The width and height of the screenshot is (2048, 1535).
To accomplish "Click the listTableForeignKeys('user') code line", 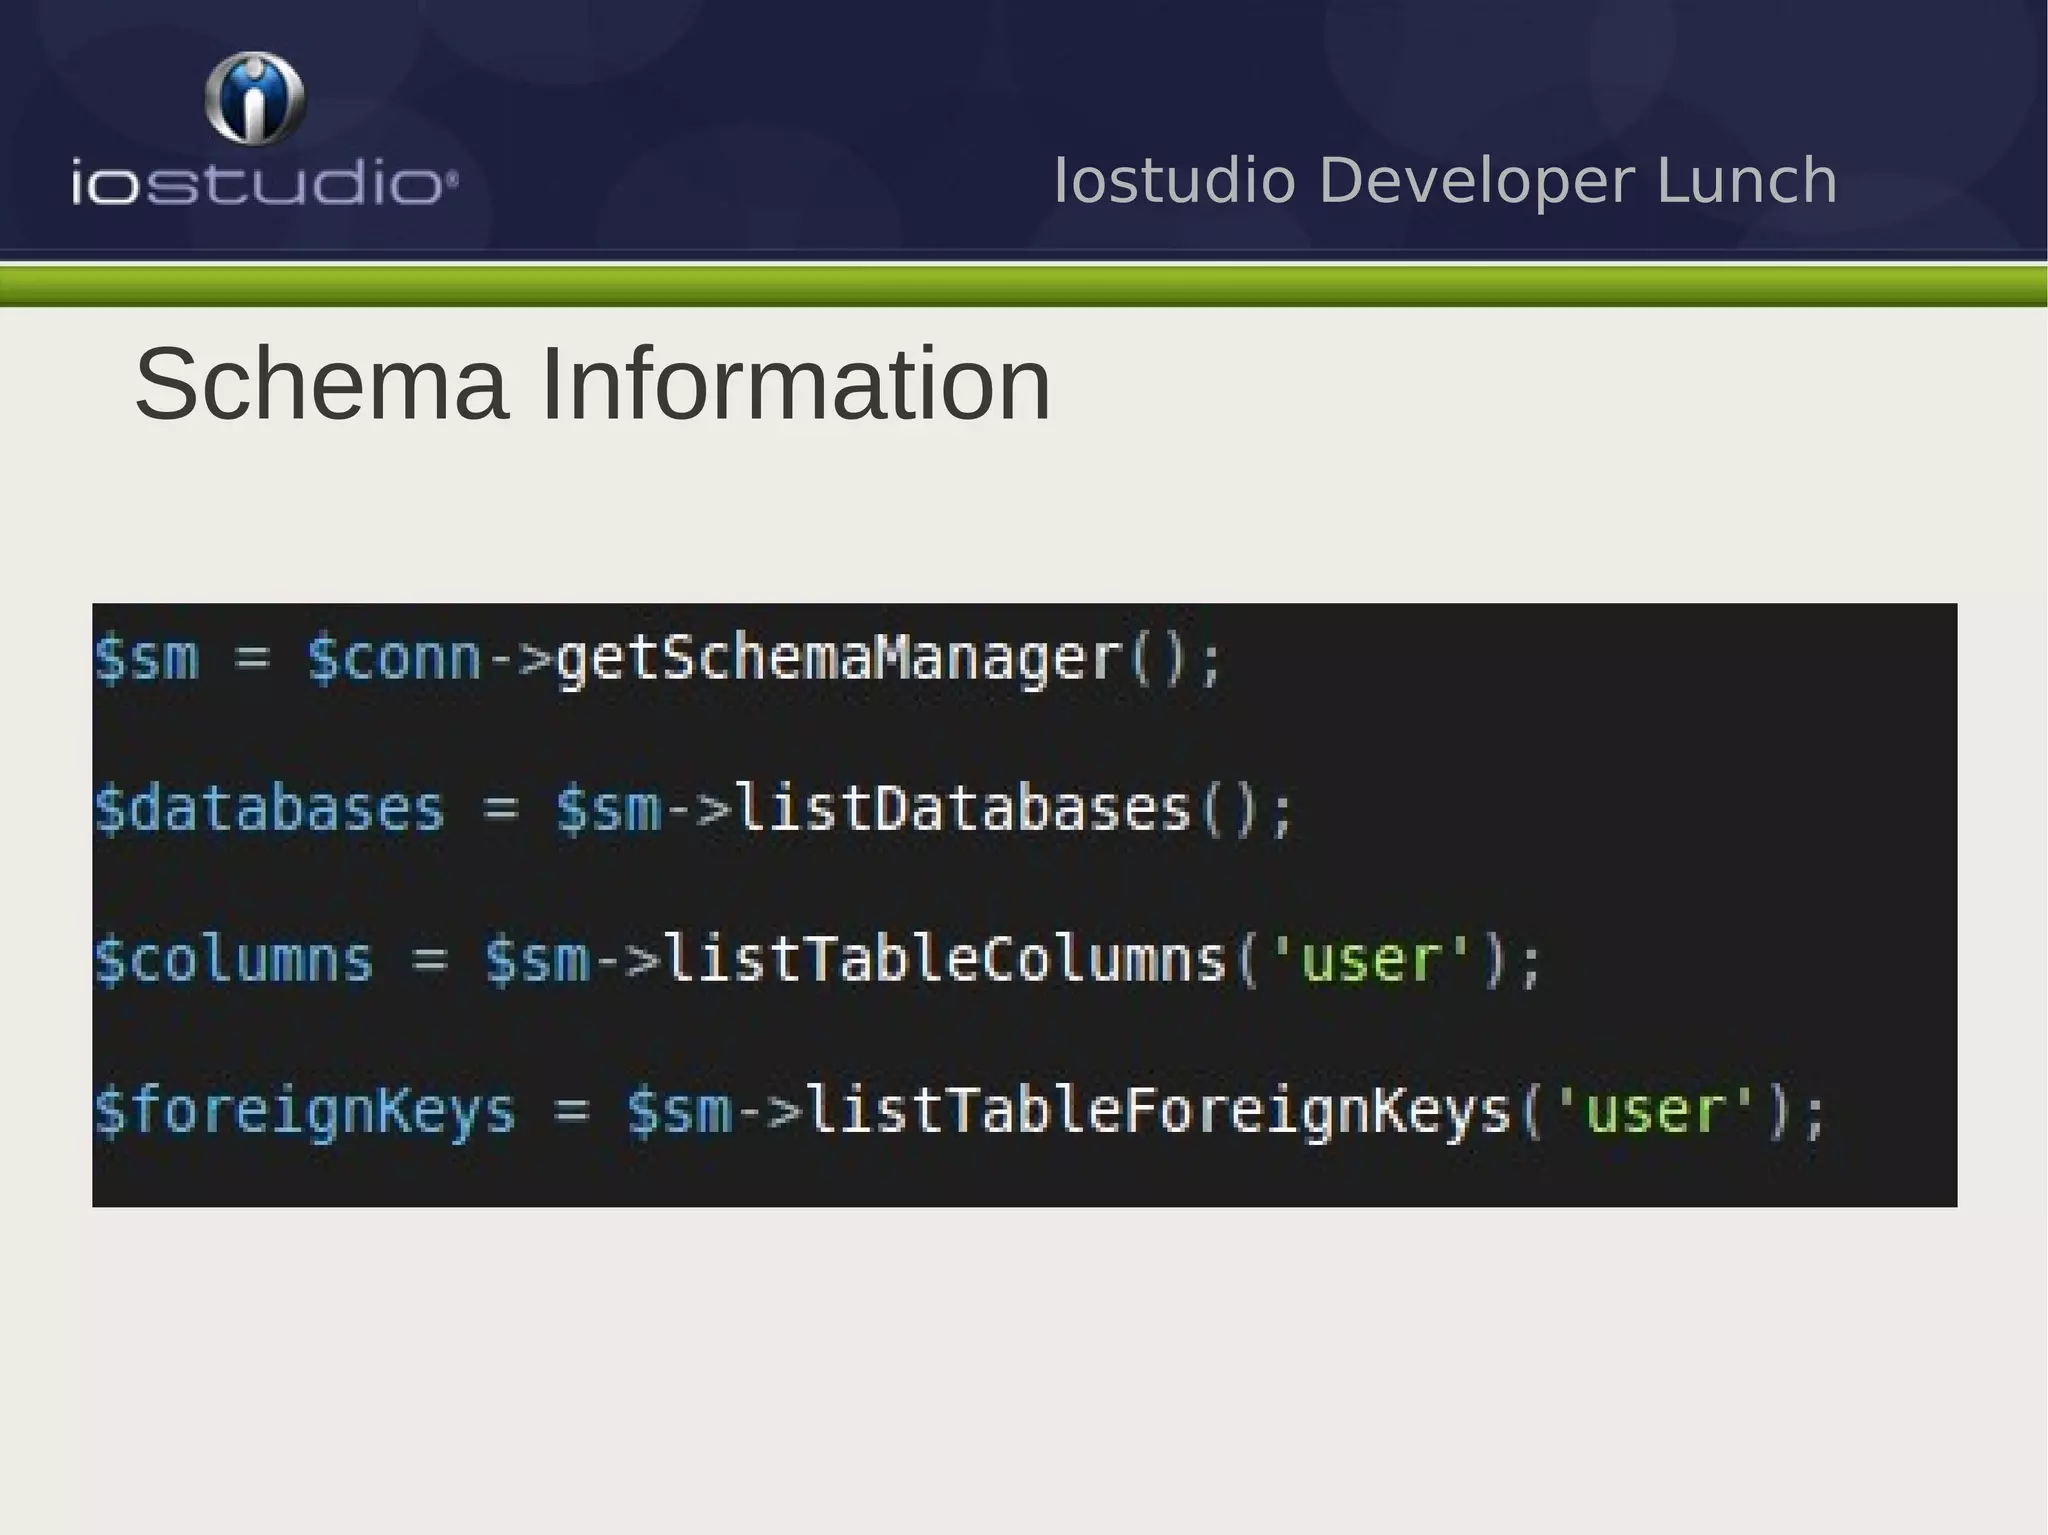I will (961, 1112).
